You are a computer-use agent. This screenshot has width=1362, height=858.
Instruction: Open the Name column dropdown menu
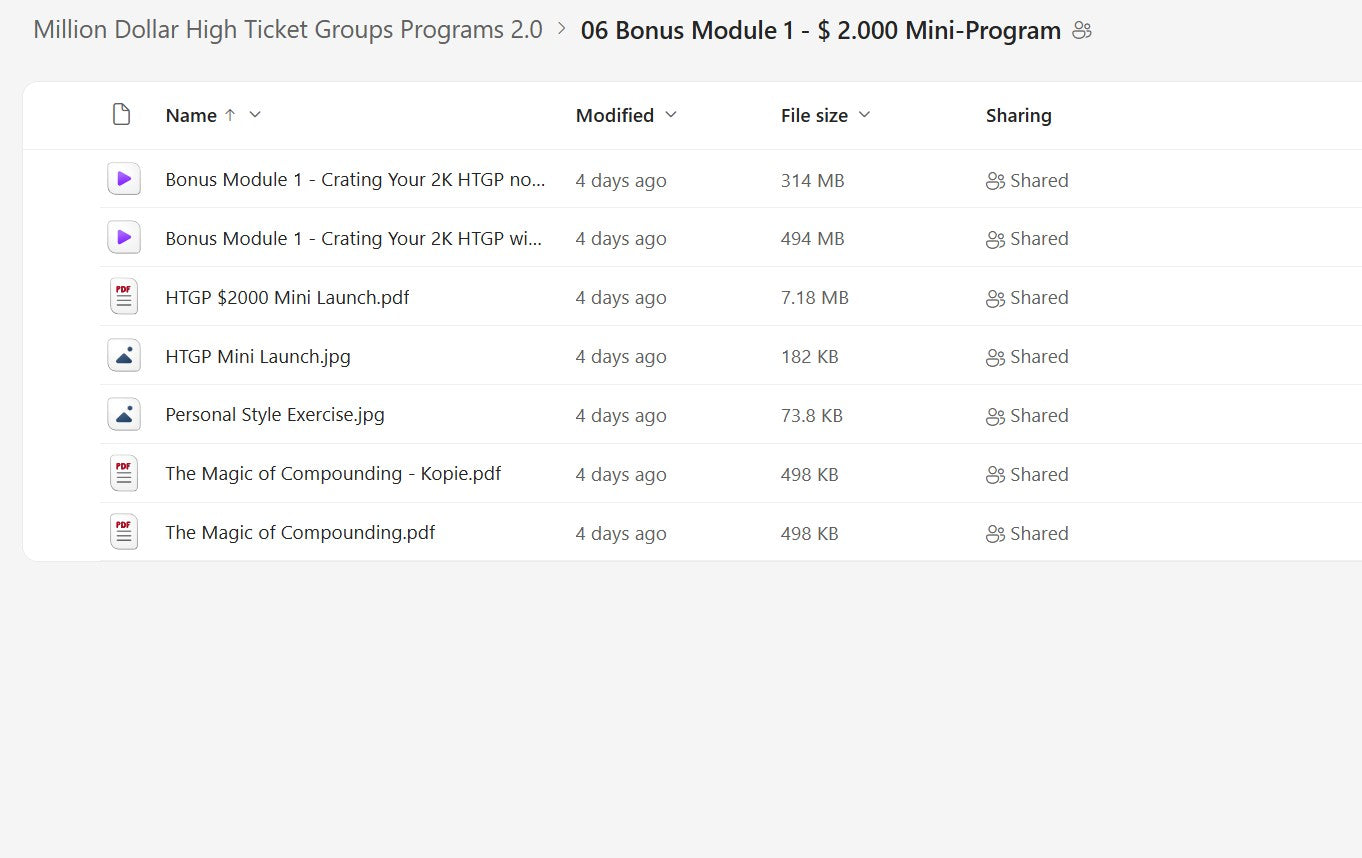pos(255,115)
